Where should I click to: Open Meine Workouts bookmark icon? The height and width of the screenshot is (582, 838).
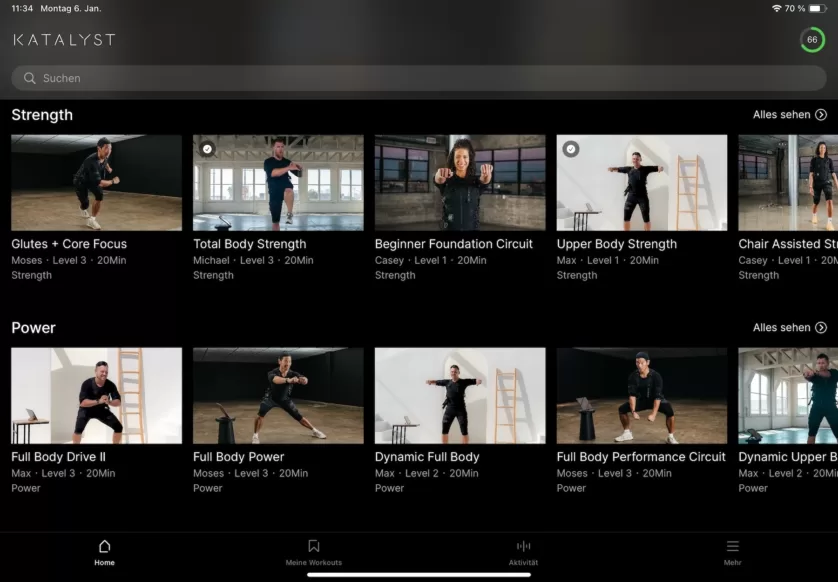[x=313, y=546]
